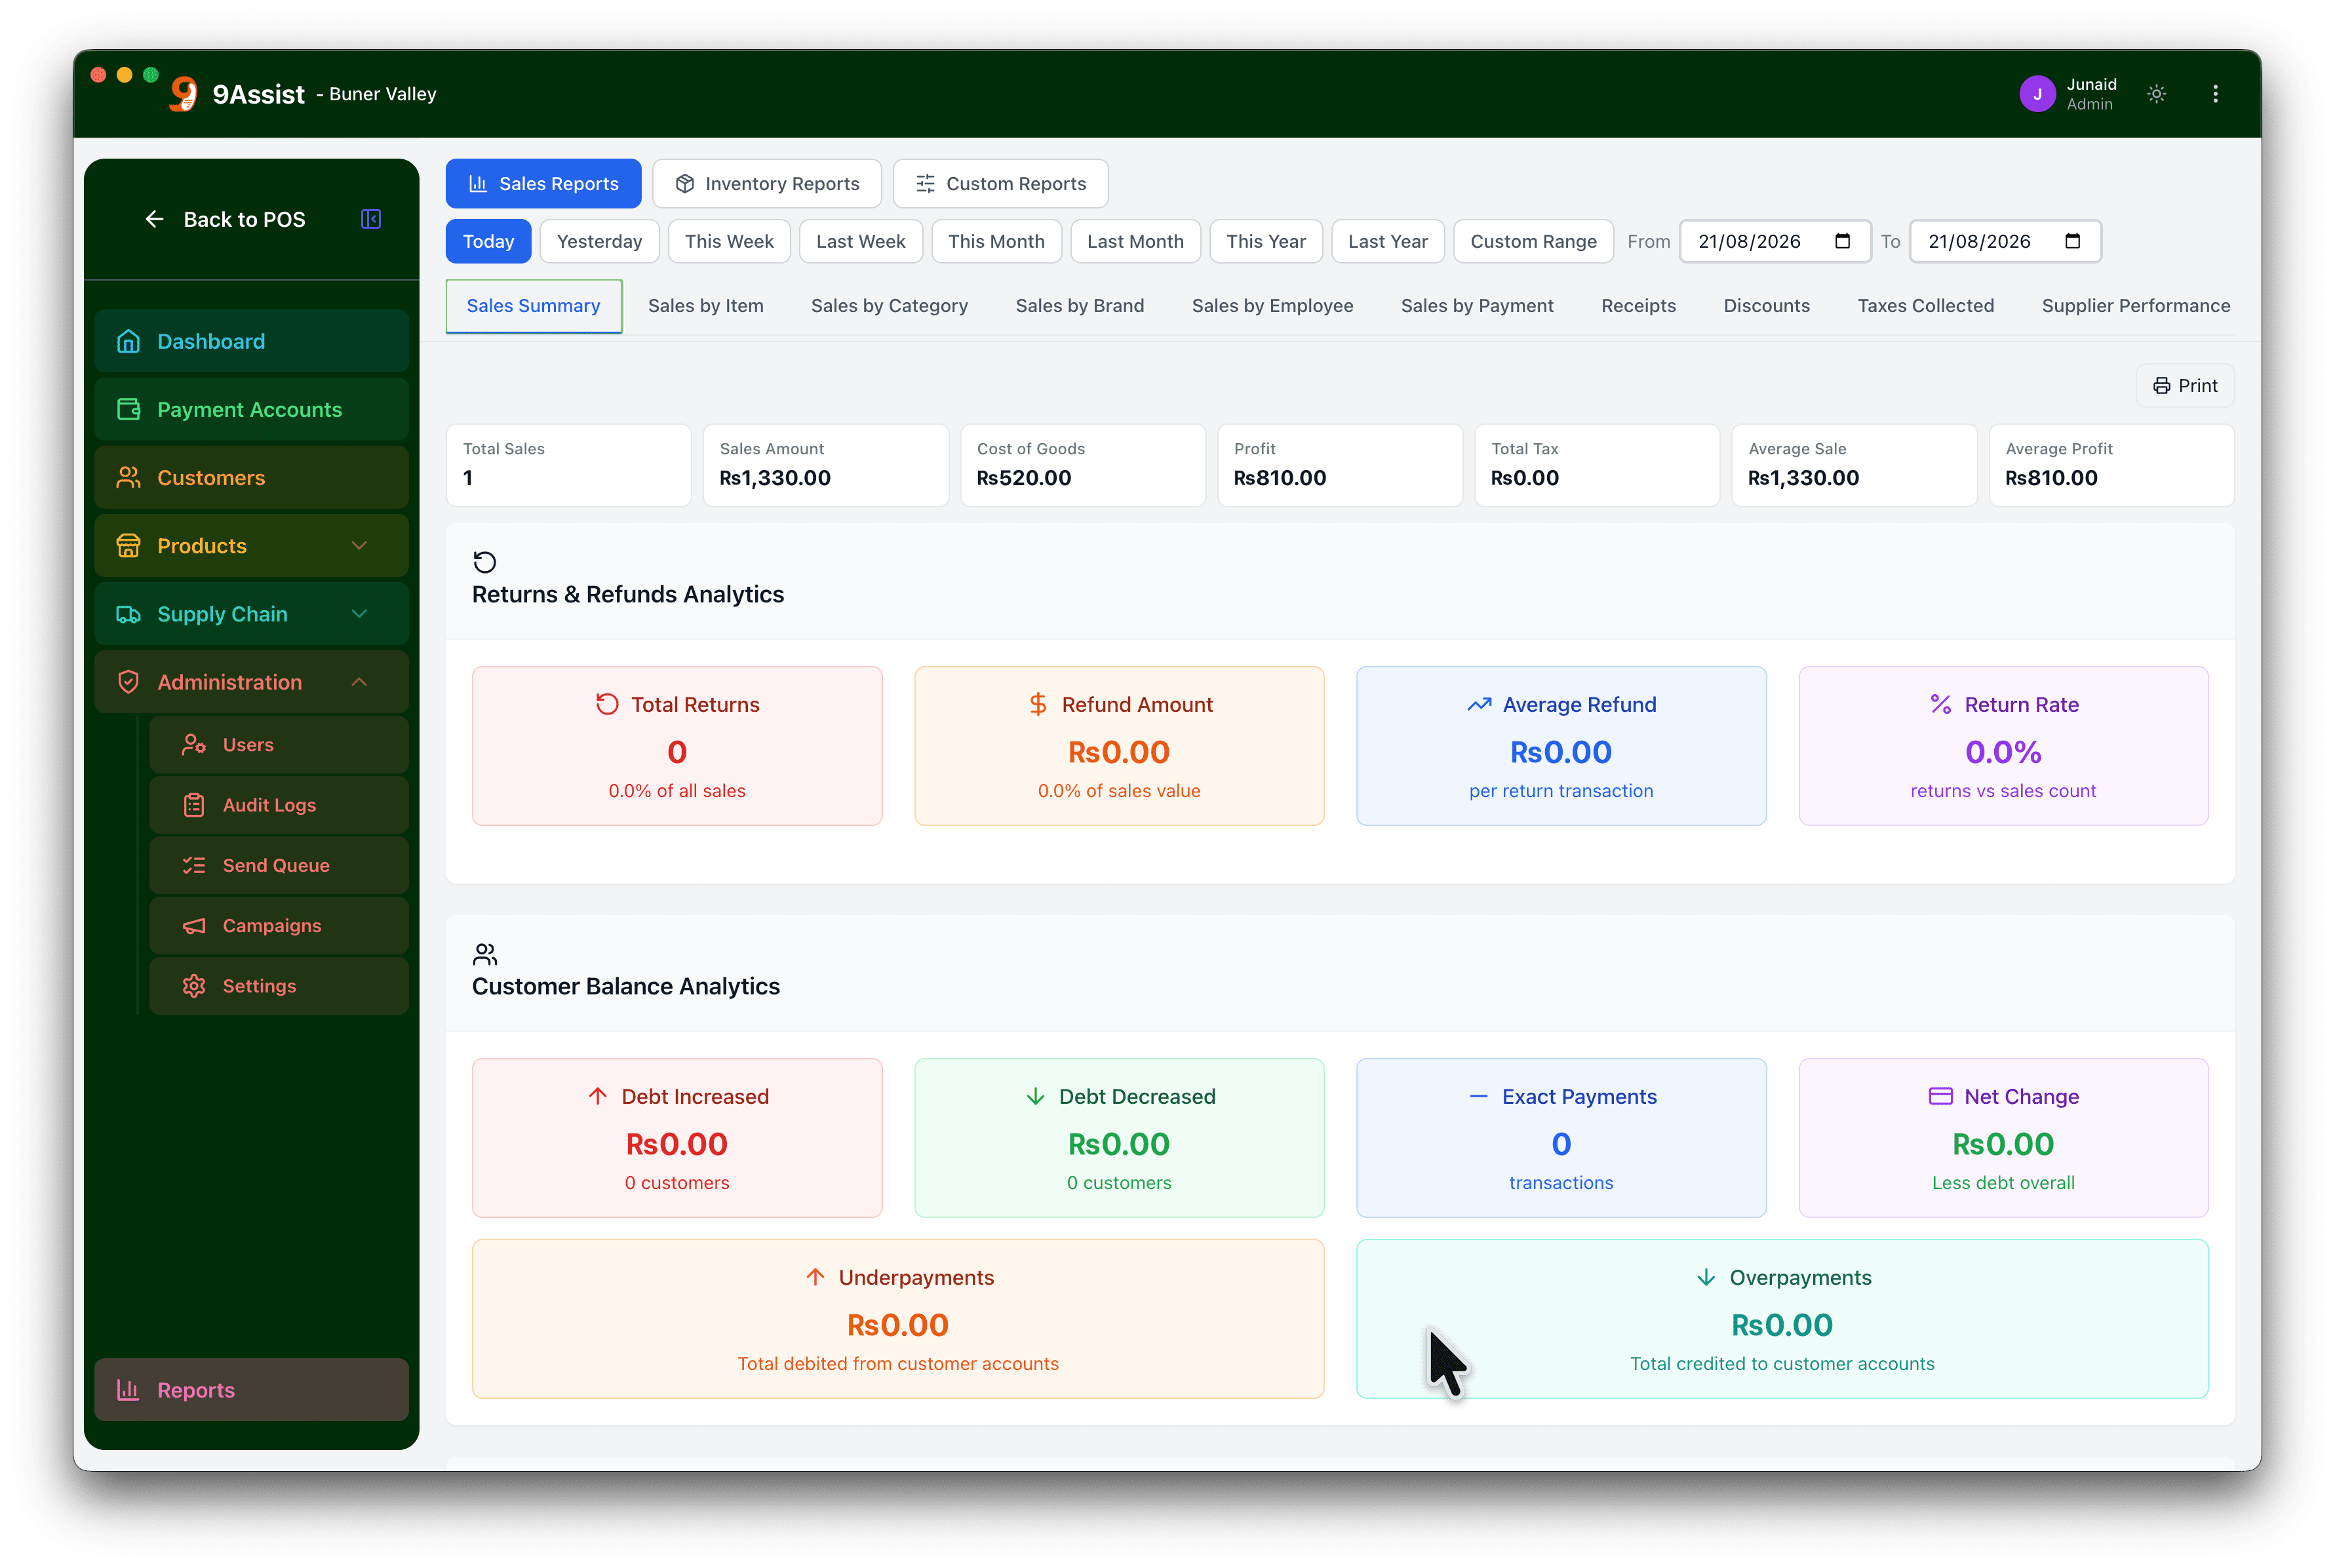
Task: View the Taxes Collected tab
Action: 1926,306
